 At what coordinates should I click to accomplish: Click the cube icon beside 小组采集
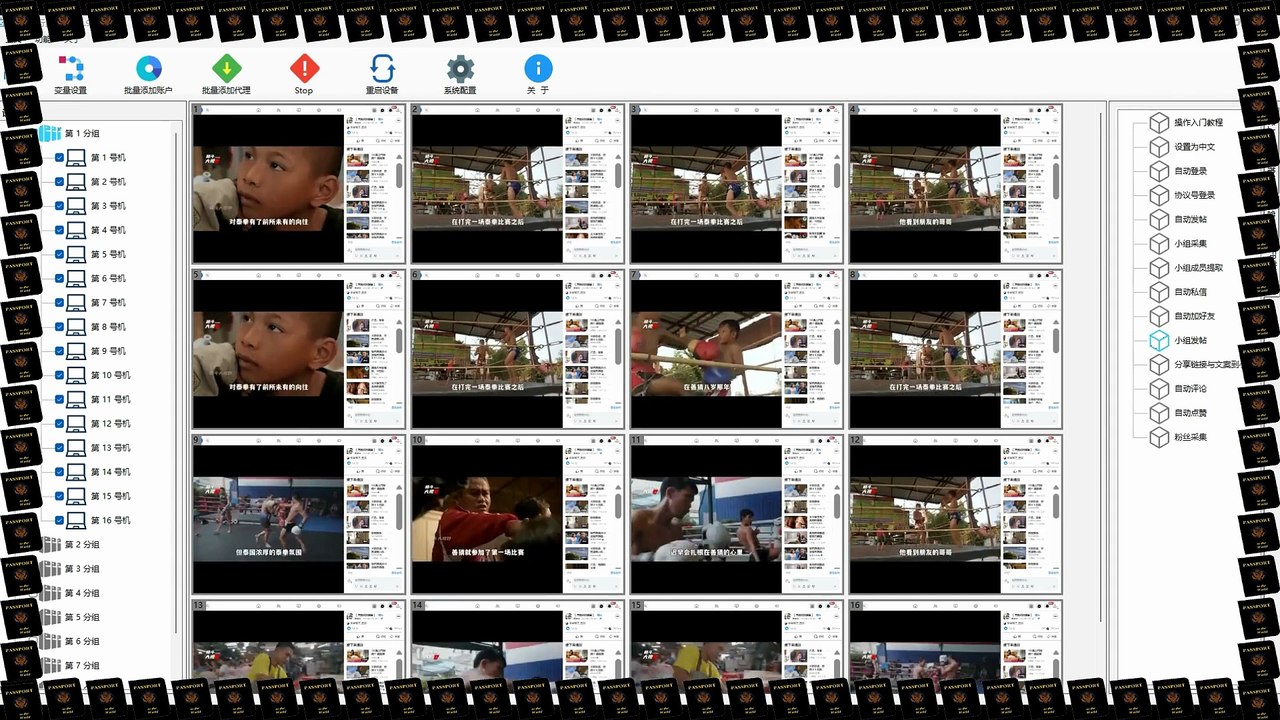coord(1158,243)
